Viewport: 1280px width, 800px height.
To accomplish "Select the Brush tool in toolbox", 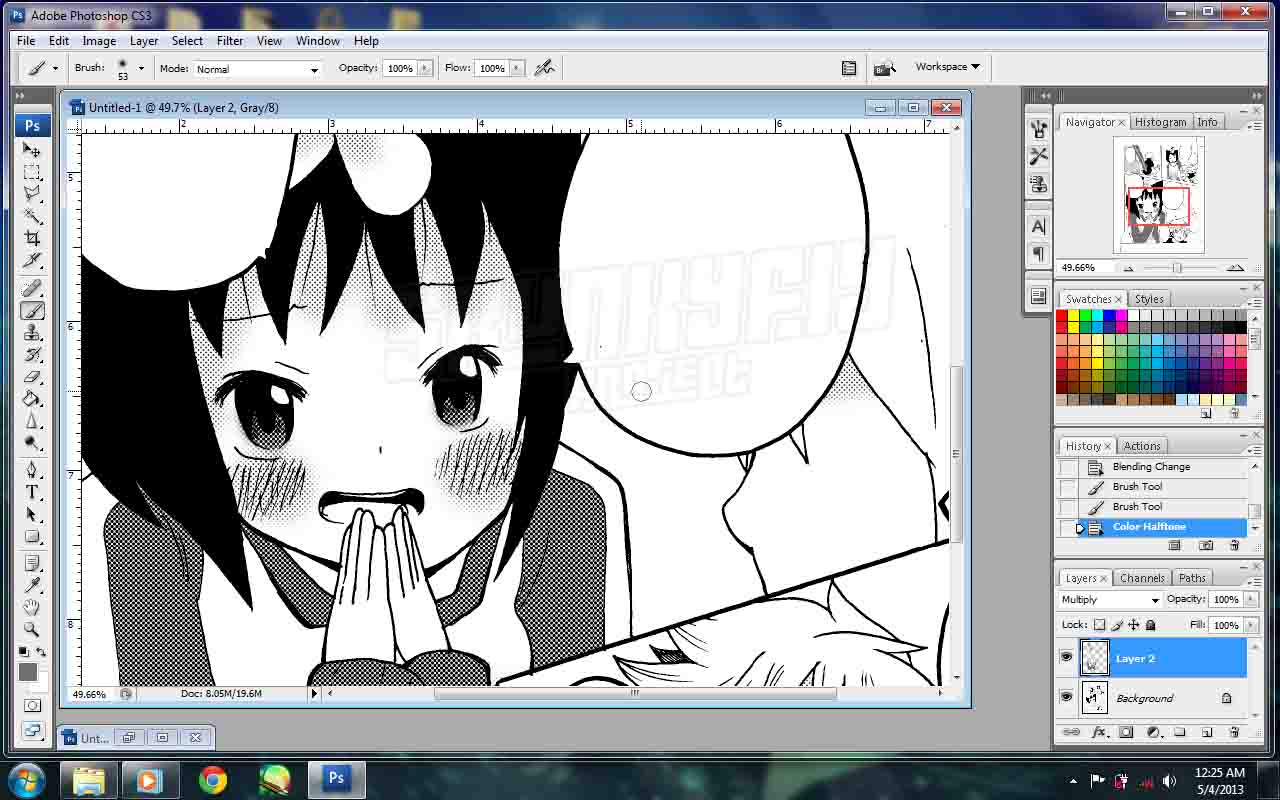I will coord(32,311).
